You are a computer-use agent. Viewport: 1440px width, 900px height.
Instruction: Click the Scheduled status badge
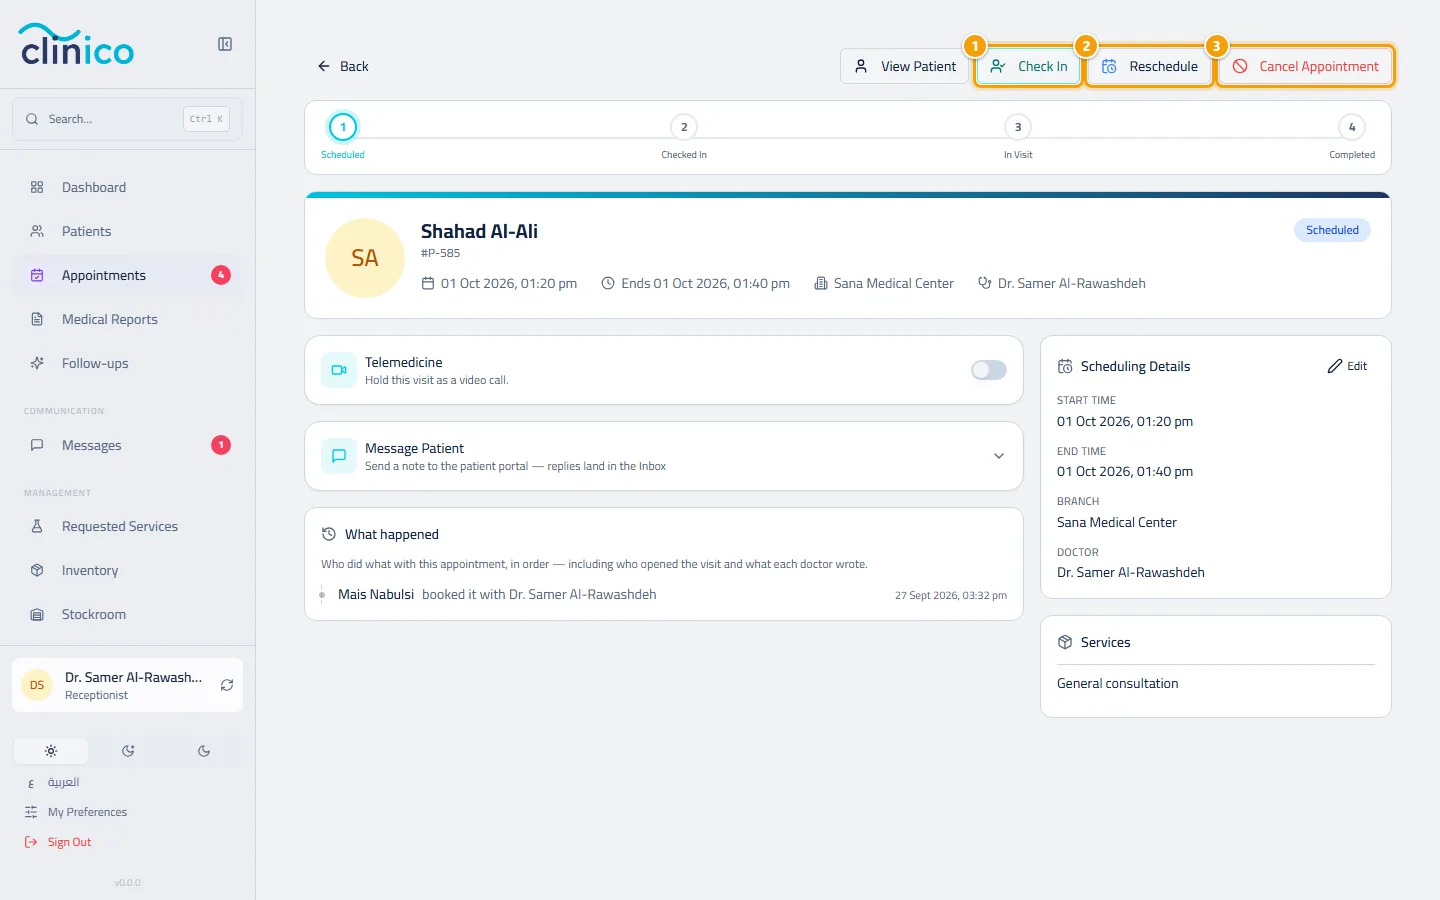click(x=1332, y=230)
